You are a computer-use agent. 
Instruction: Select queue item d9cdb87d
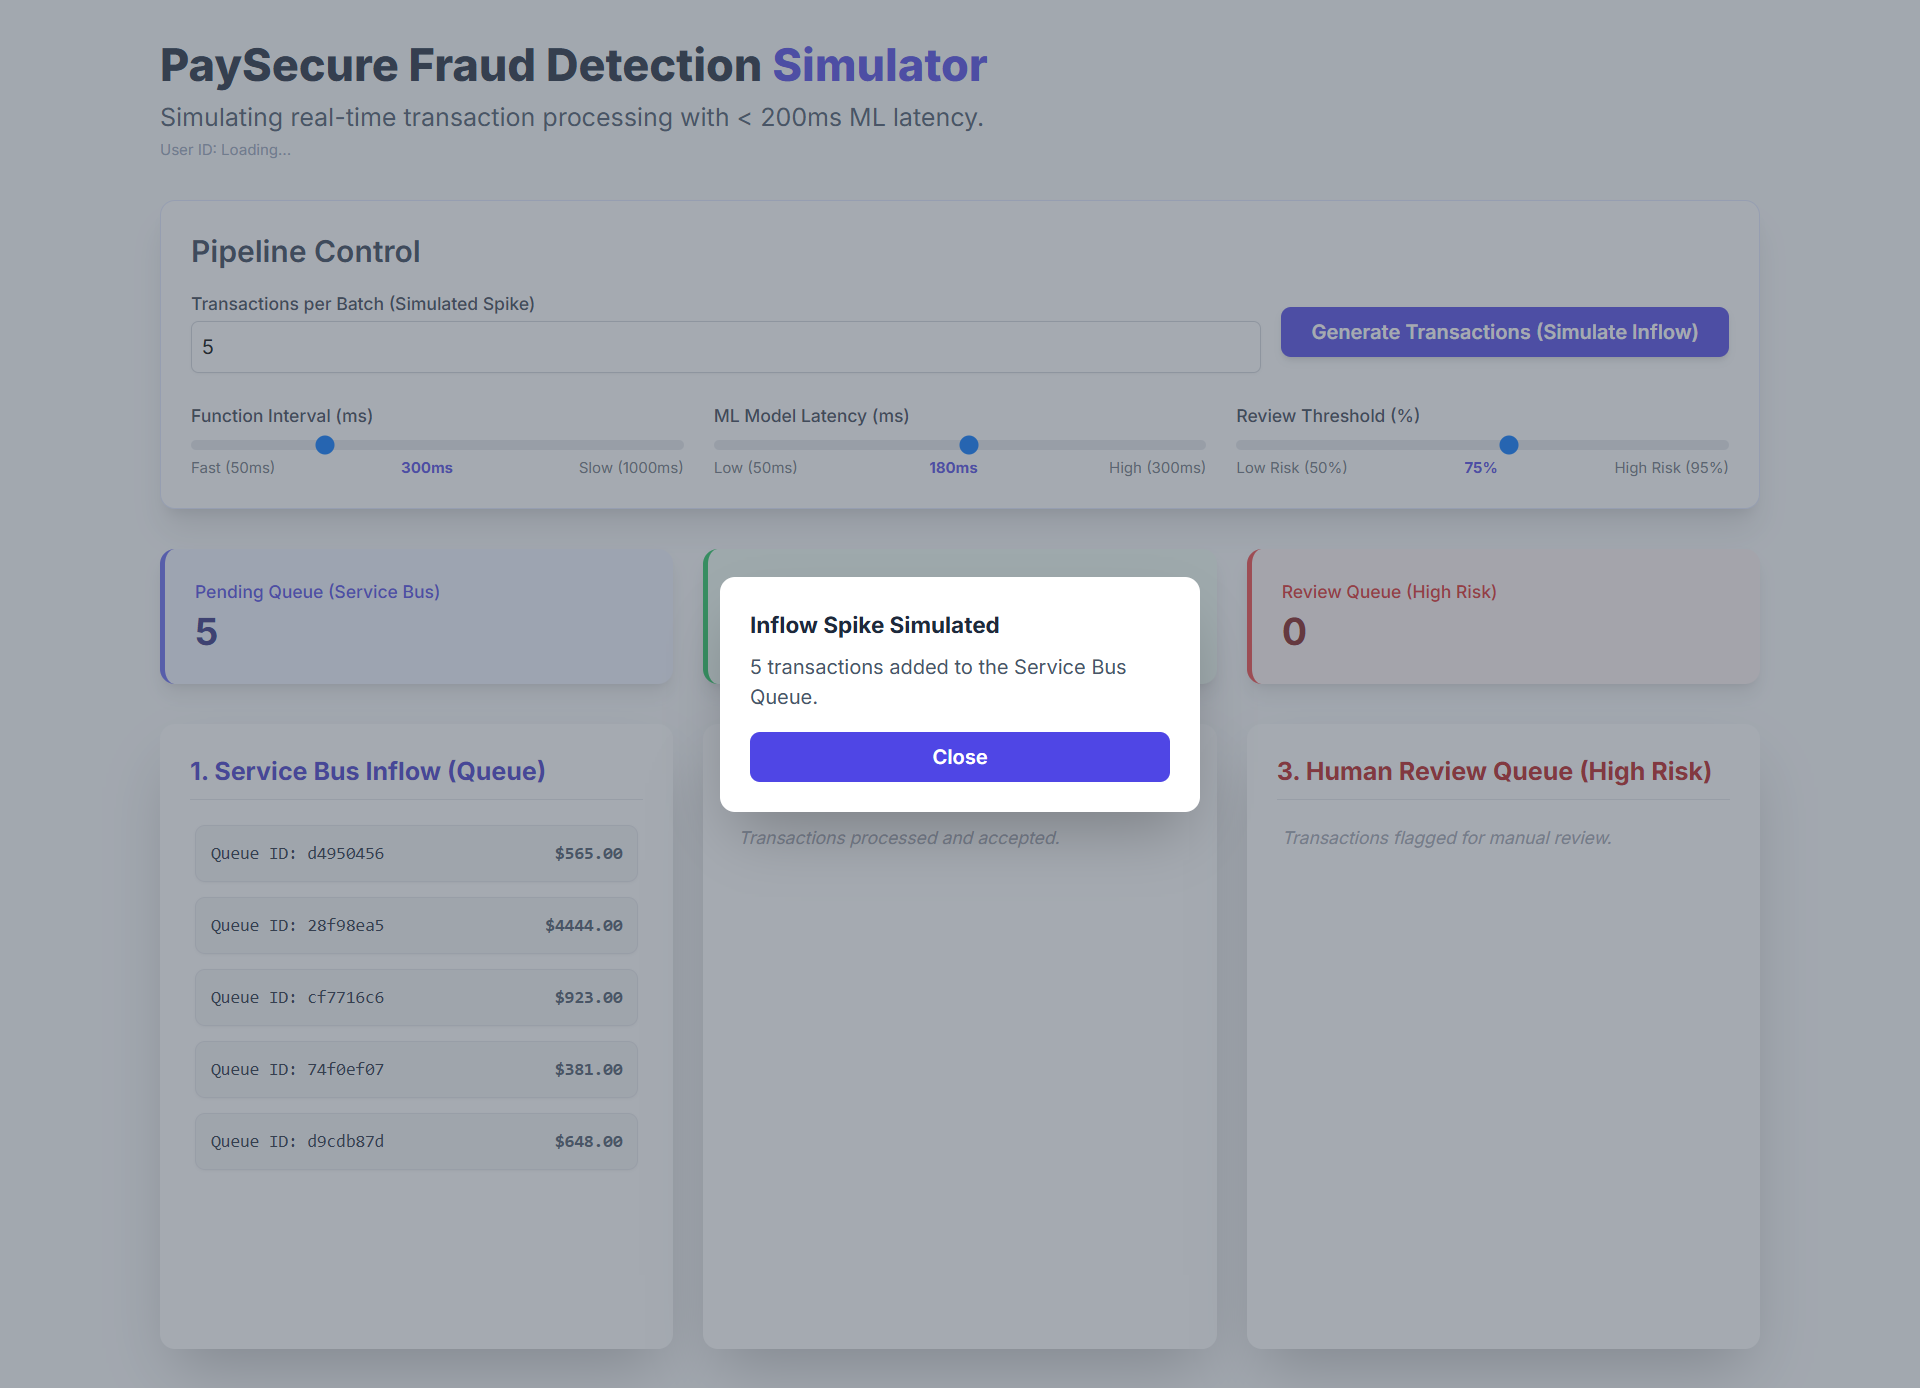click(x=416, y=1142)
